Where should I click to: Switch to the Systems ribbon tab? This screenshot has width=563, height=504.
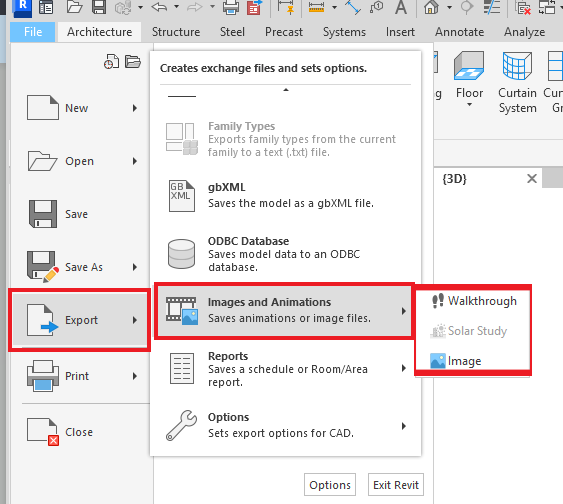pos(344,32)
